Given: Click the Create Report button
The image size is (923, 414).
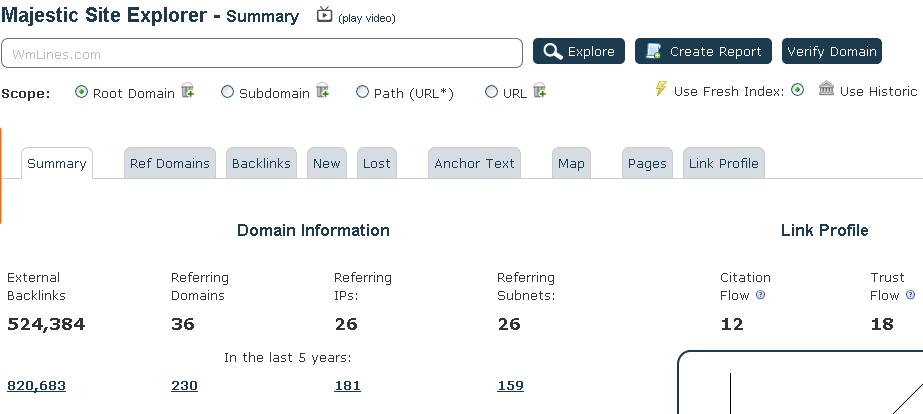Looking at the screenshot, I should pyautogui.click(x=703, y=51).
